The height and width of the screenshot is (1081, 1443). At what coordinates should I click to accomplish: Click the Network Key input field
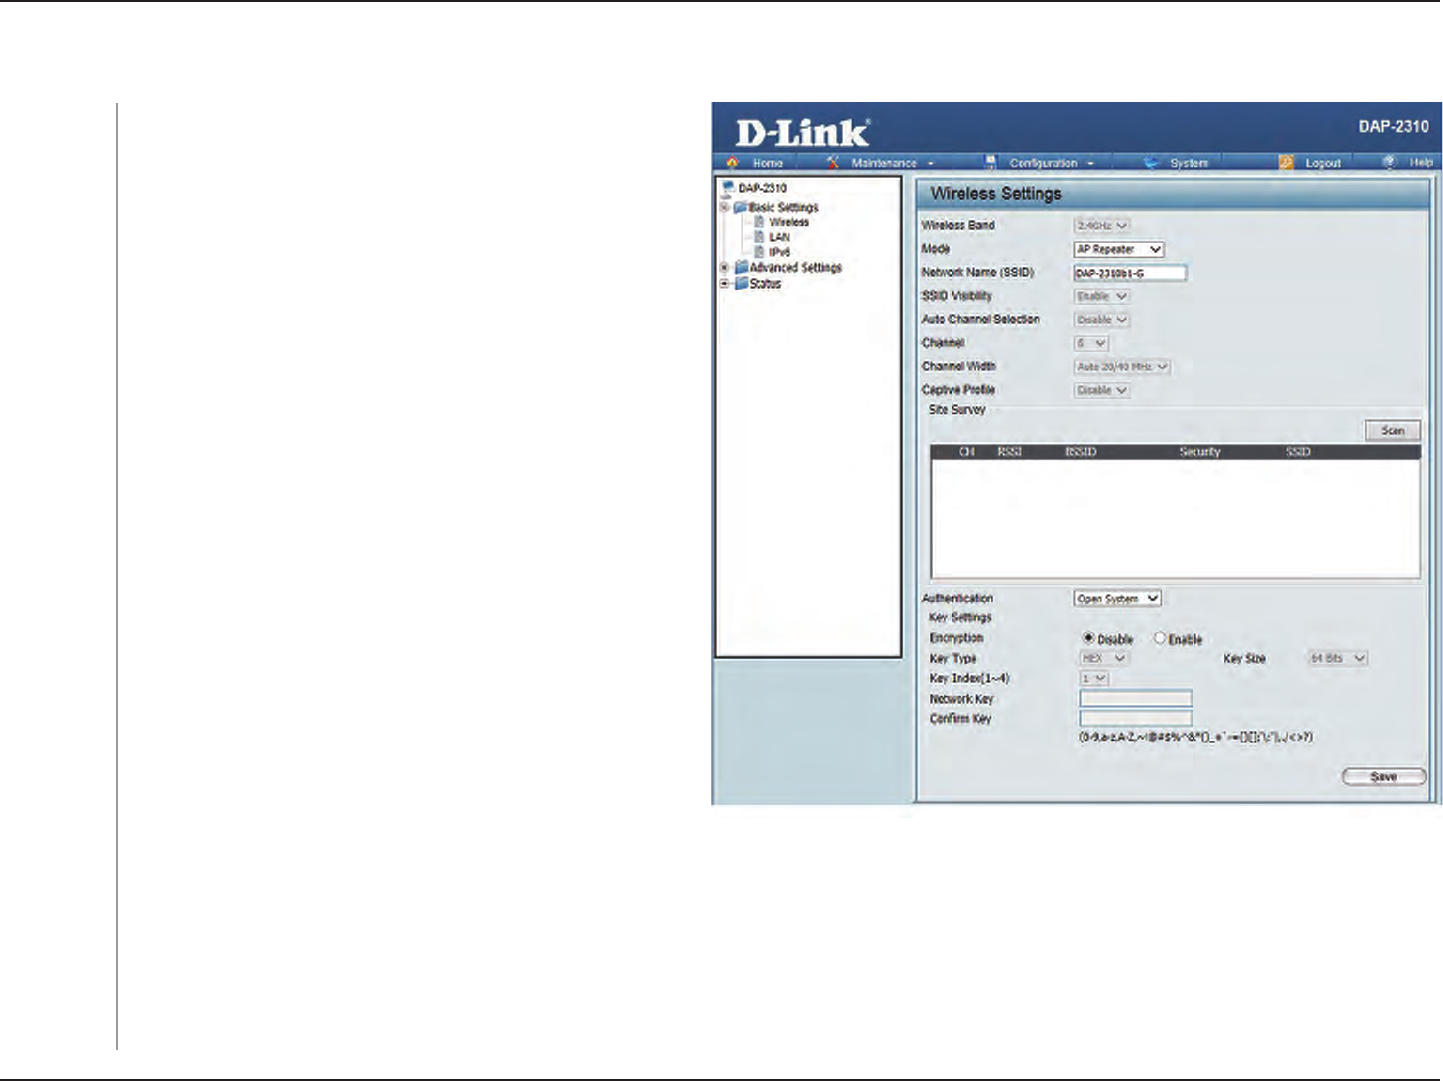[x=1136, y=698]
